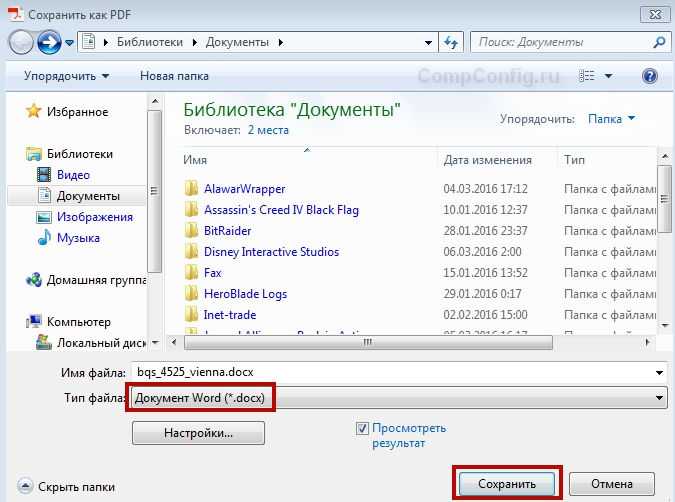Click the forward navigation arrow button

pos(49,42)
